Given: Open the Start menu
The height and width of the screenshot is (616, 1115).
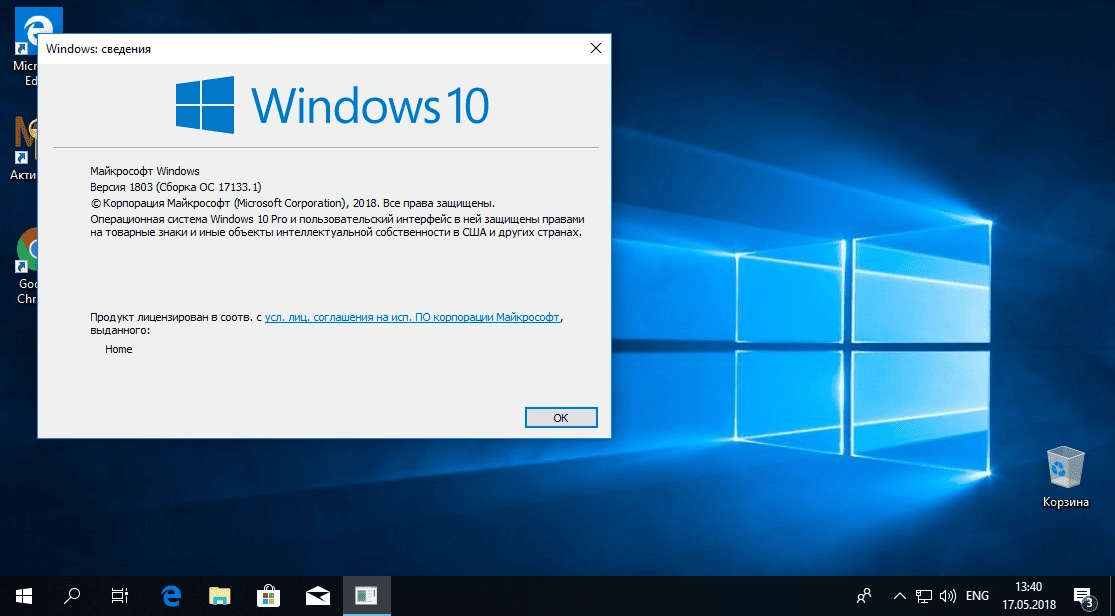Looking at the screenshot, I should 24,596.
